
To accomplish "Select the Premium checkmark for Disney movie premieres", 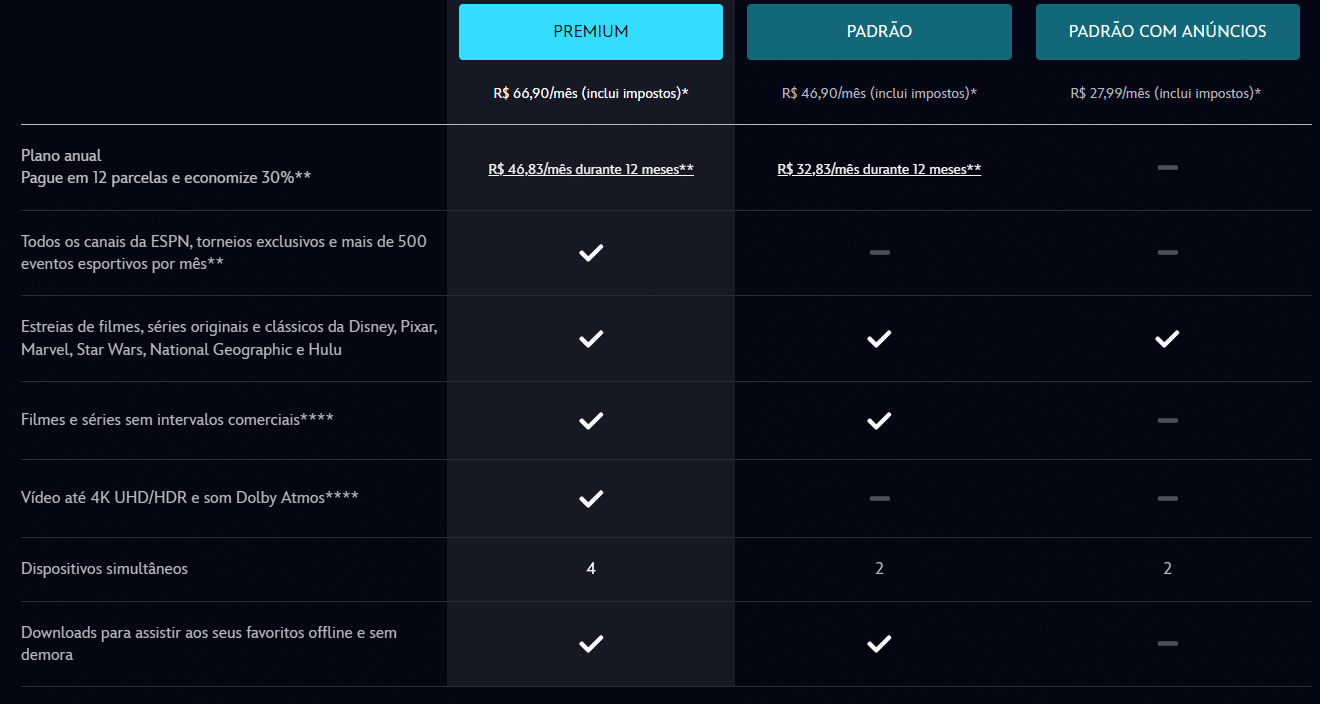I will click(x=590, y=338).
